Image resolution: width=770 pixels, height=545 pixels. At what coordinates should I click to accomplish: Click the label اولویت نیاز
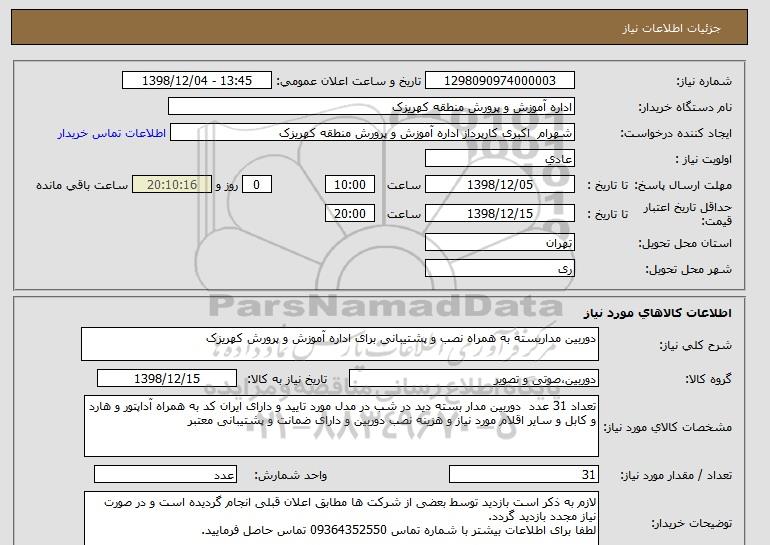(x=704, y=159)
